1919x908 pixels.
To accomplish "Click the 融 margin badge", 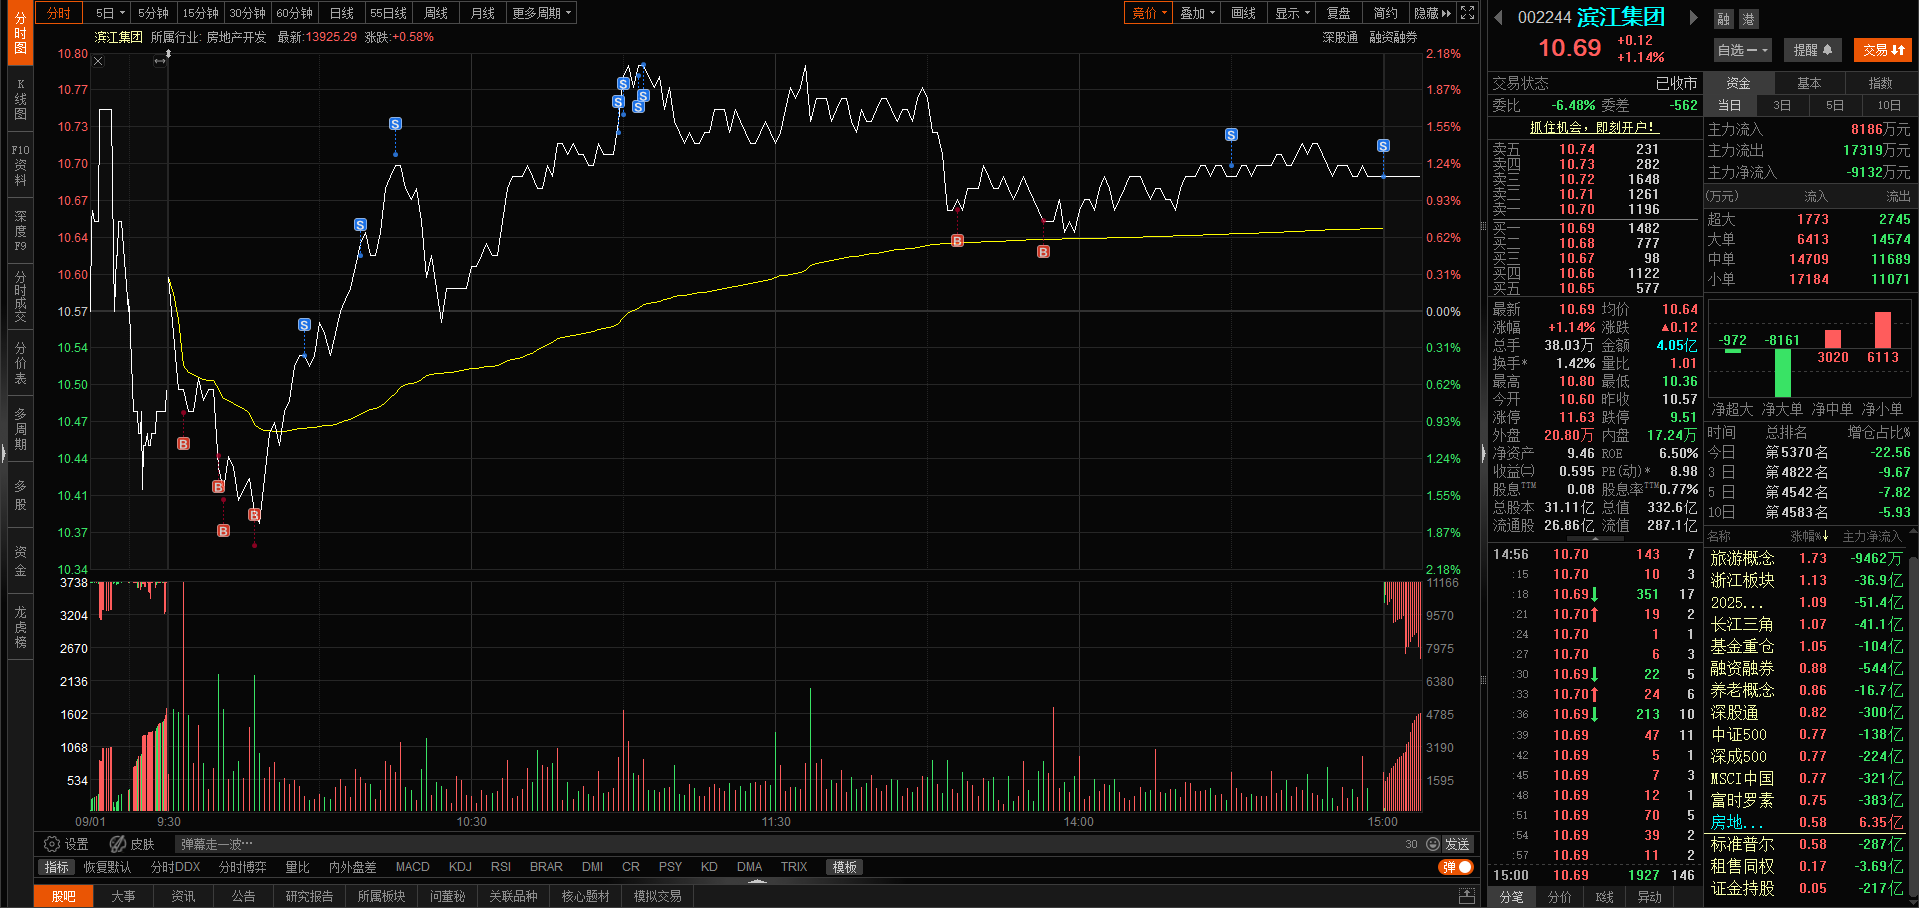I will click(x=1723, y=19).
